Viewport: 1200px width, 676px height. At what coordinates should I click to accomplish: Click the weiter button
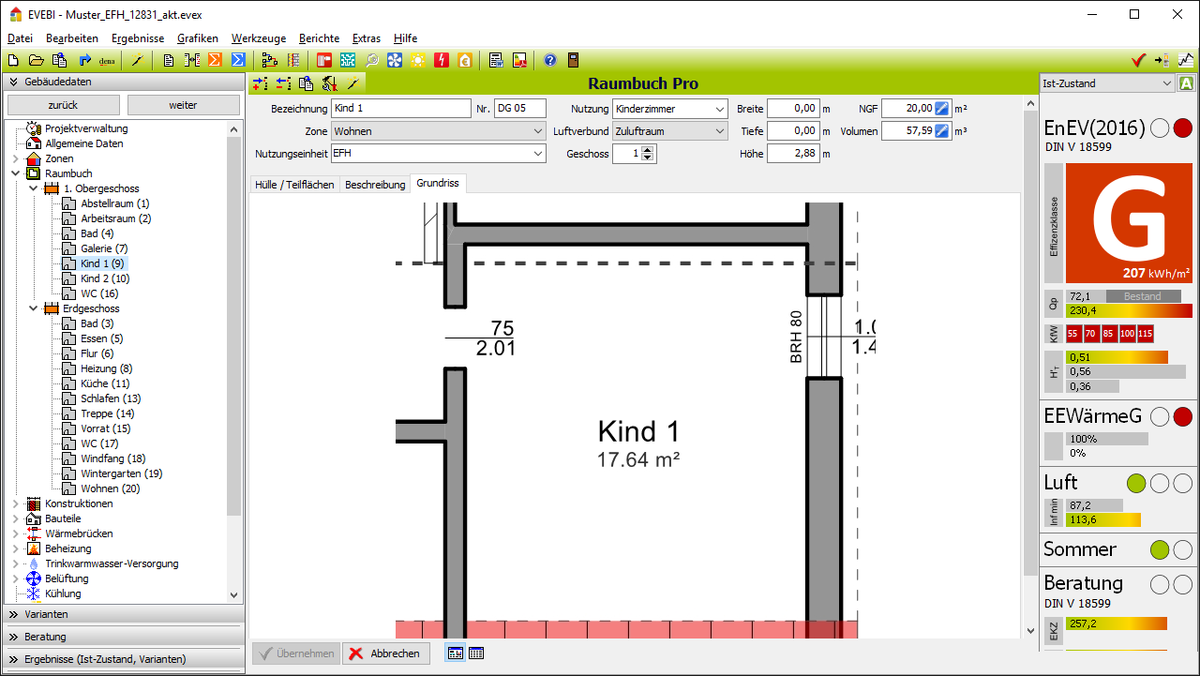pos(183,105)
